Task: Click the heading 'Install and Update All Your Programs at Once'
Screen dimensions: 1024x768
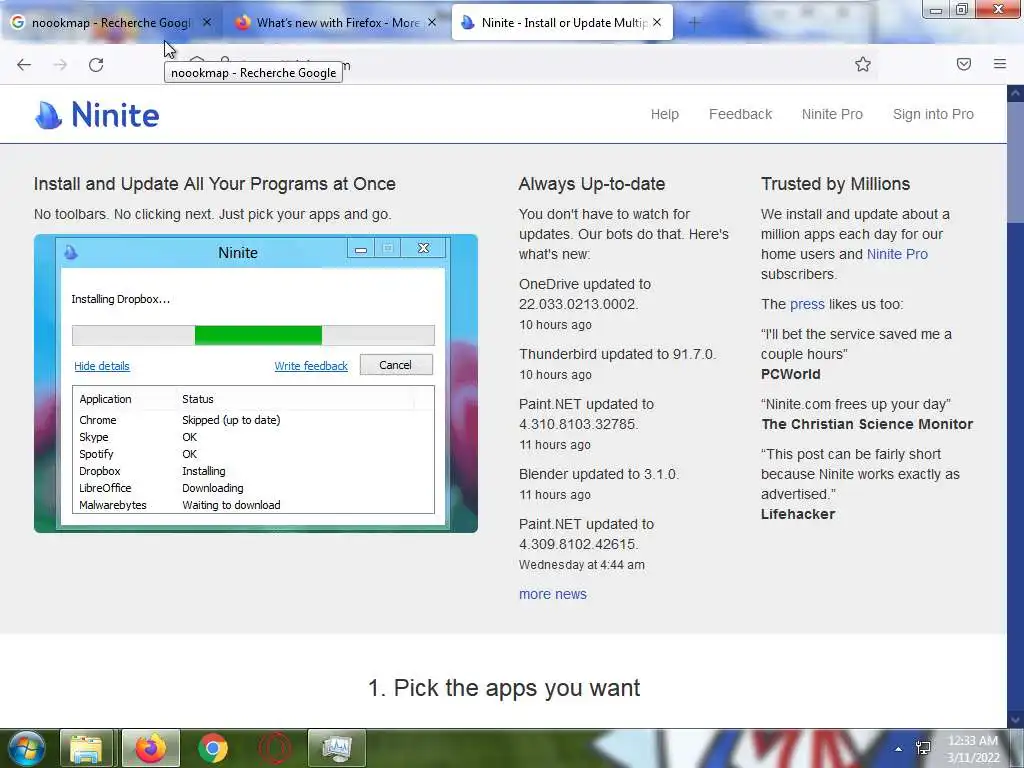Action: click(215, 184)
